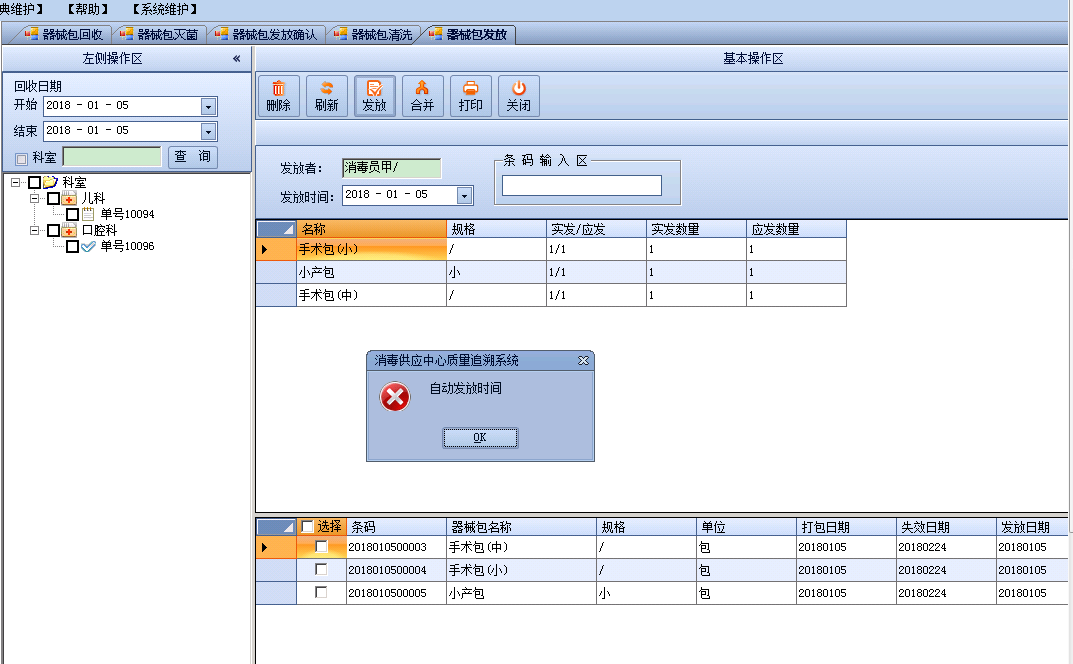Viewport: 1073px width, 664px height.
Task: Check the box for barcode 2018010500003
Action: 321,546
